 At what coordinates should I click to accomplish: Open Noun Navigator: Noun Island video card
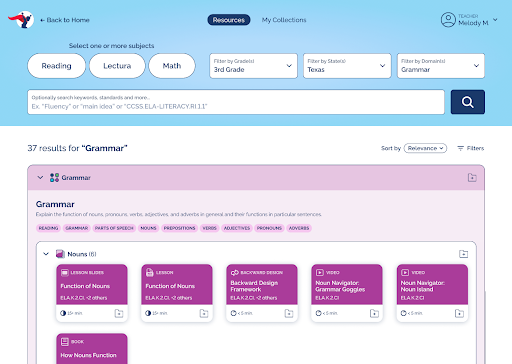pyautogui.click(x=432, y=293)
